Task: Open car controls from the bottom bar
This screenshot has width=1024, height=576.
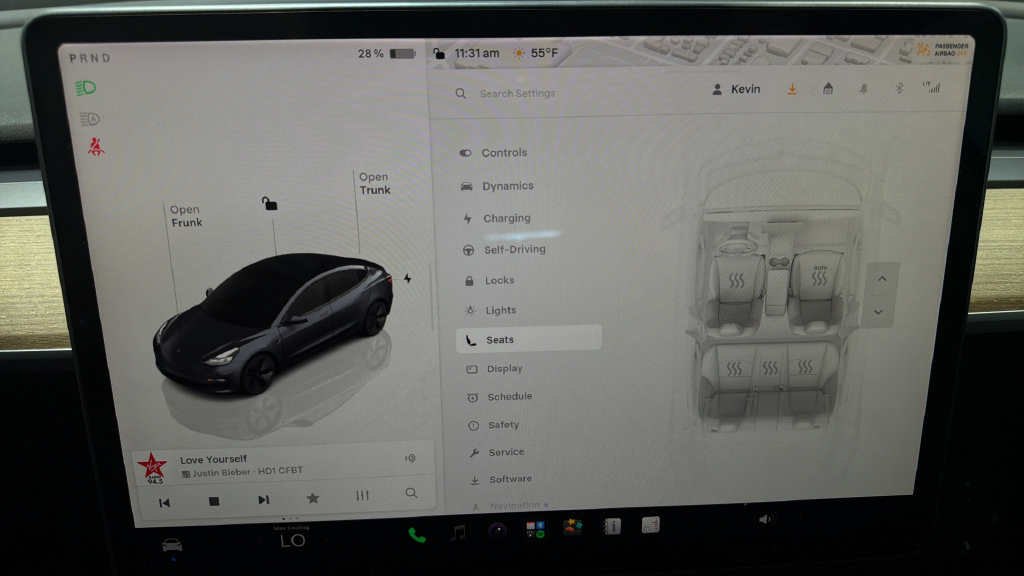Action: (x=172, y=546)
